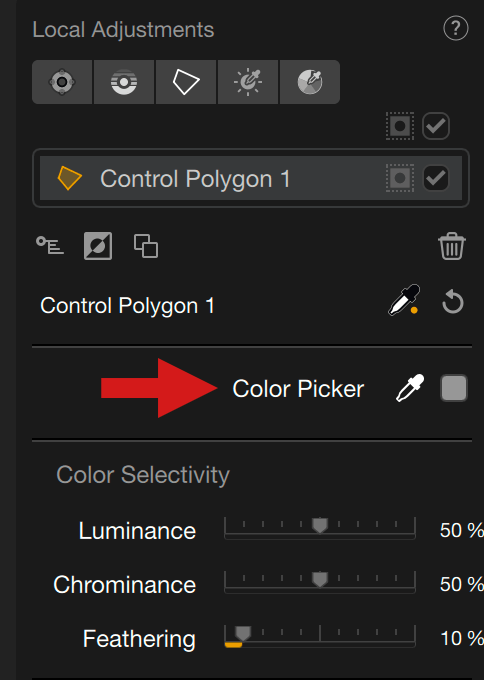Select the Control Polygon tool icon
Screen dimensions: 484x680
click(x=186, y=82)
